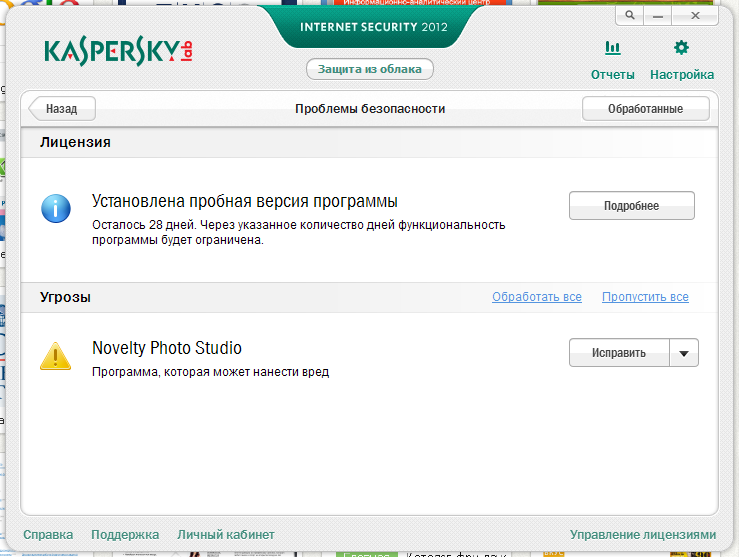Screen dimensions: 739x557
Task: Open the Справка help link
Action: pos(48,535)
